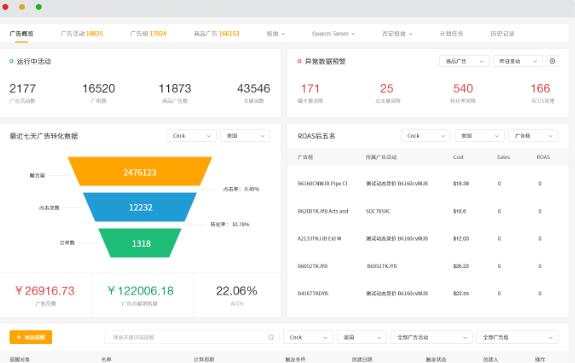Open the bottom toolbar Click dropdown

coord(308,337)
